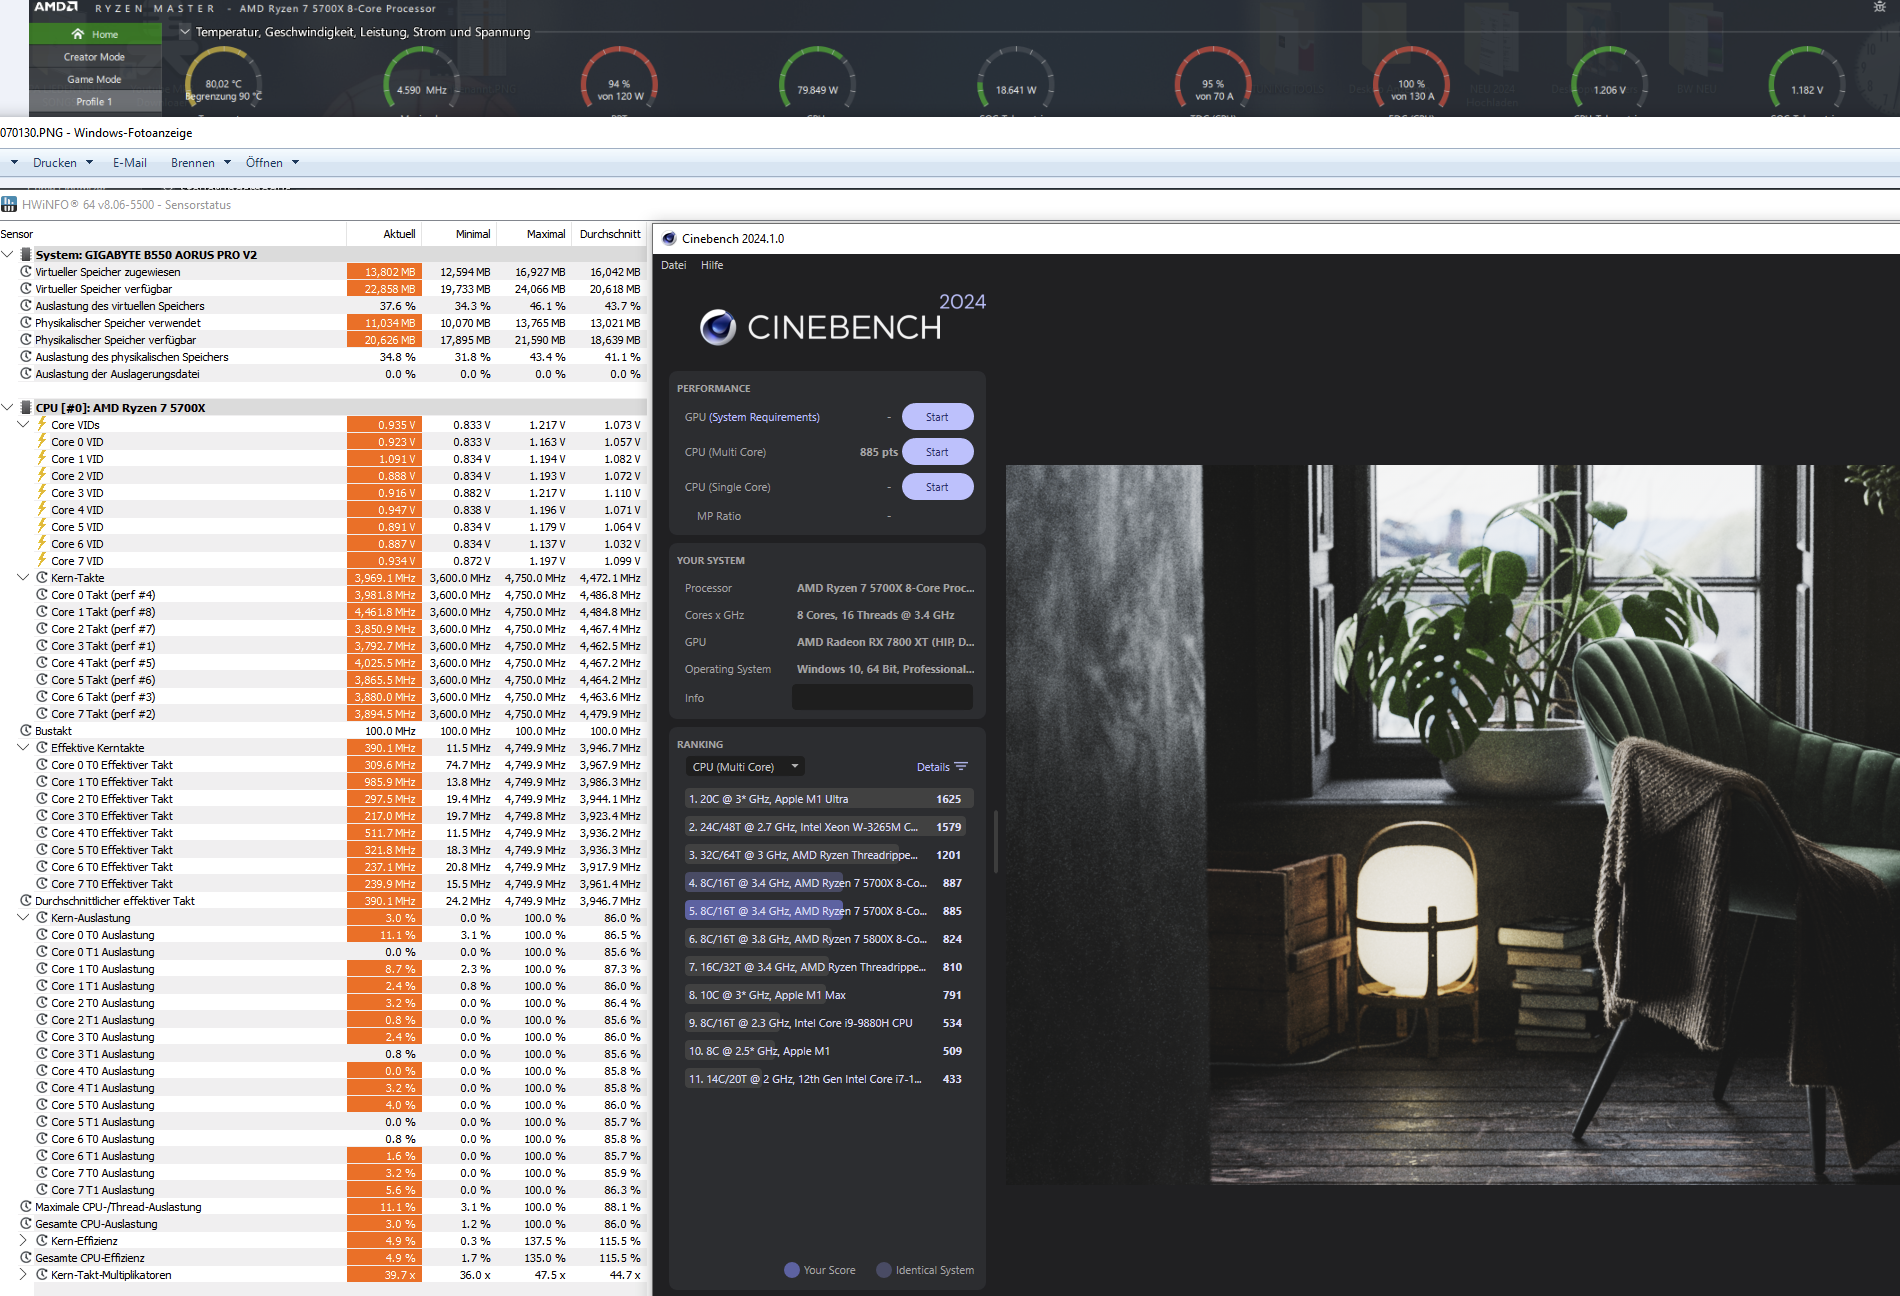
Task: Start the CPU (Multi Core) benchmark
Action: pos(937,452)
